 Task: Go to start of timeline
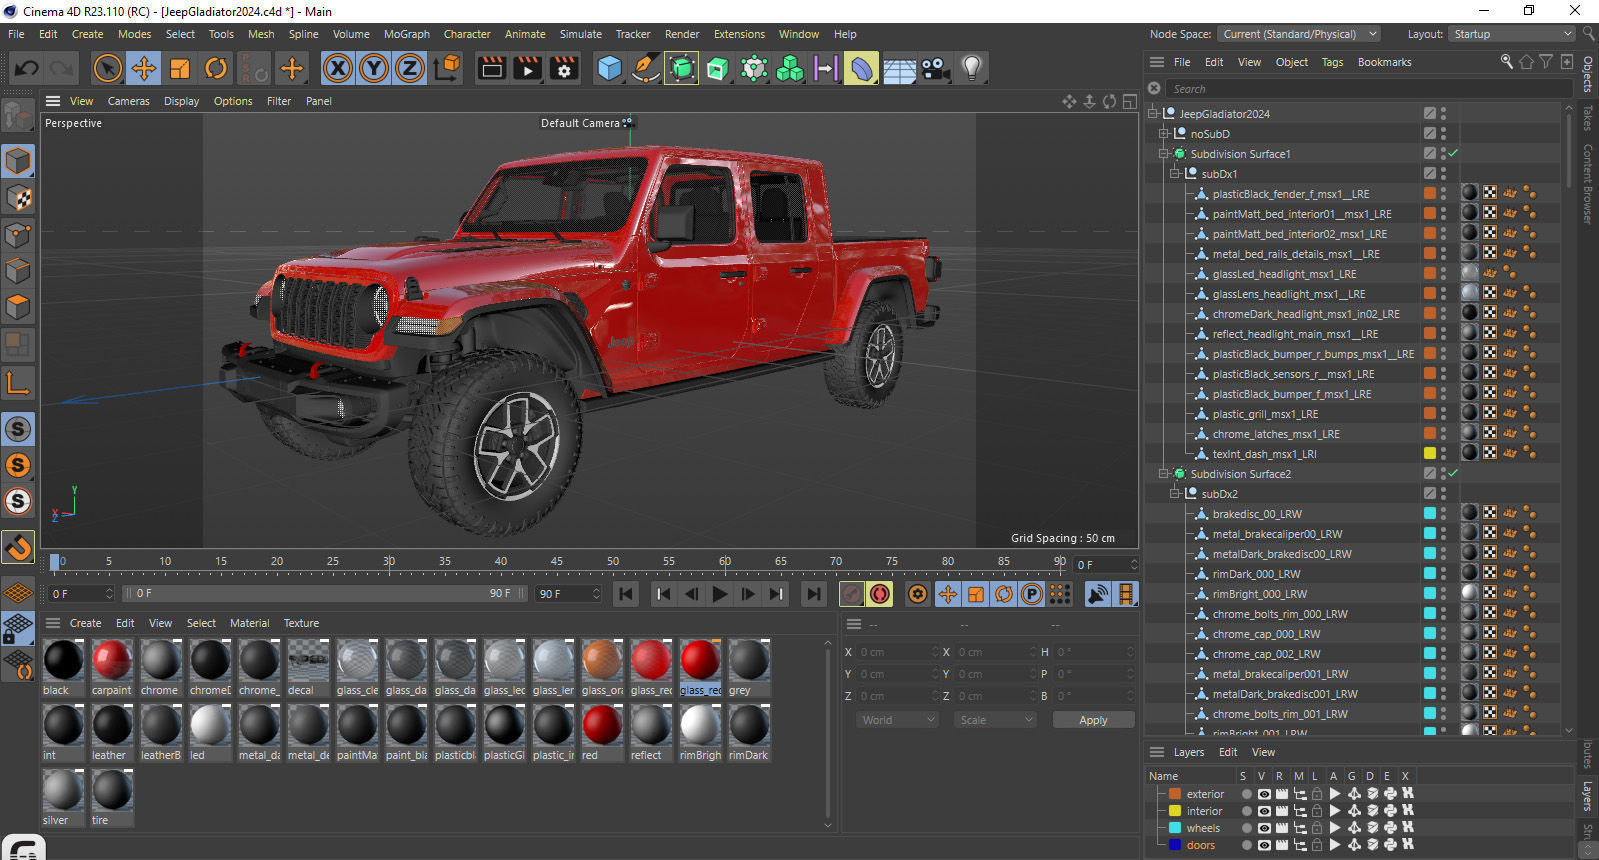pyautogui.click(x=626, y=594)
